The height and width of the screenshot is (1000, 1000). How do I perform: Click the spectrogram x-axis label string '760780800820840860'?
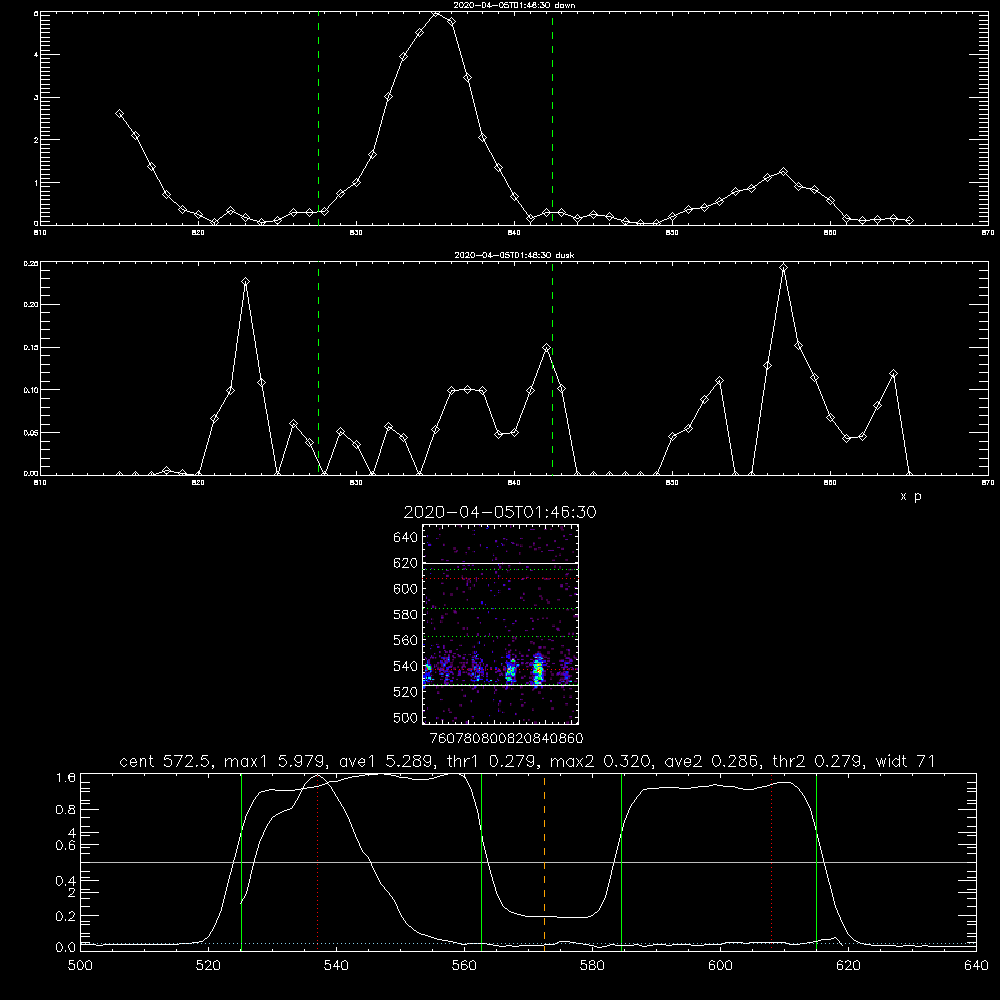tap(506, 738)
